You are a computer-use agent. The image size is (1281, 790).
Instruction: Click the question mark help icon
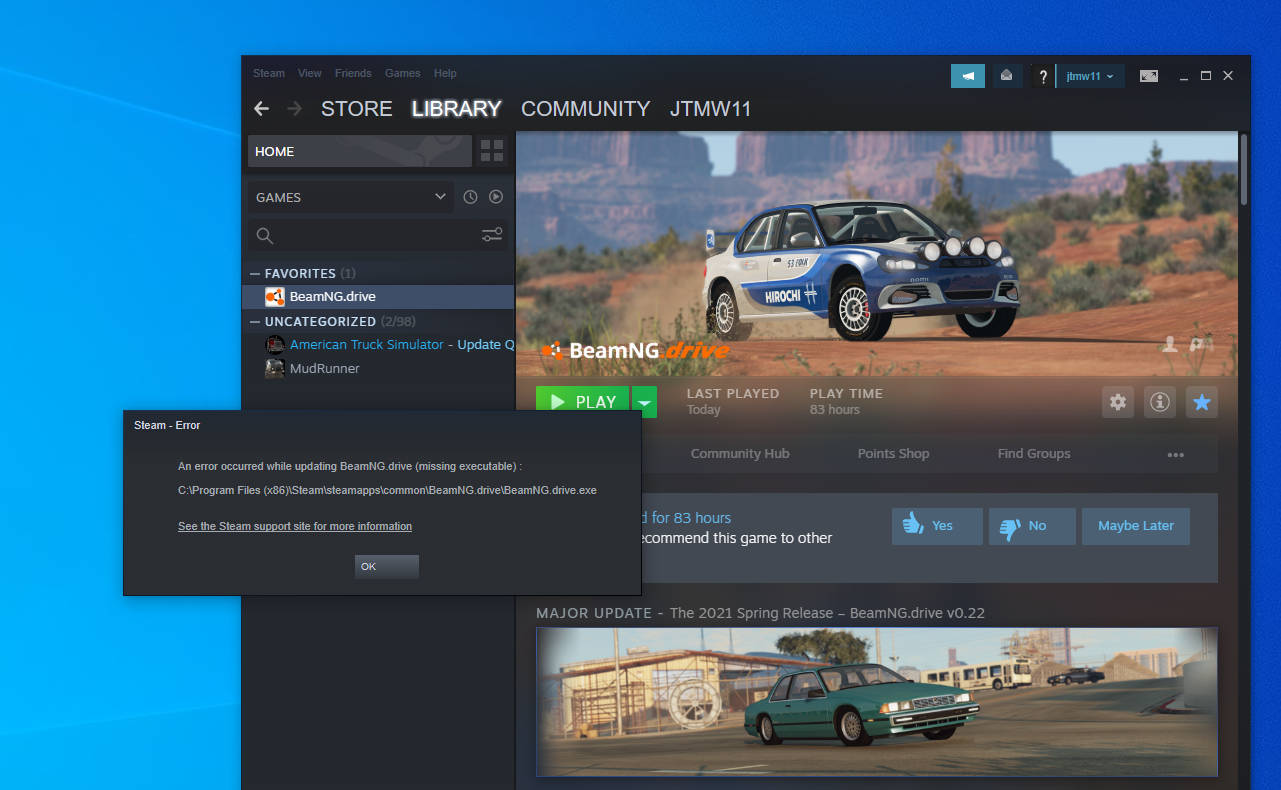[x=1043, y=76]
